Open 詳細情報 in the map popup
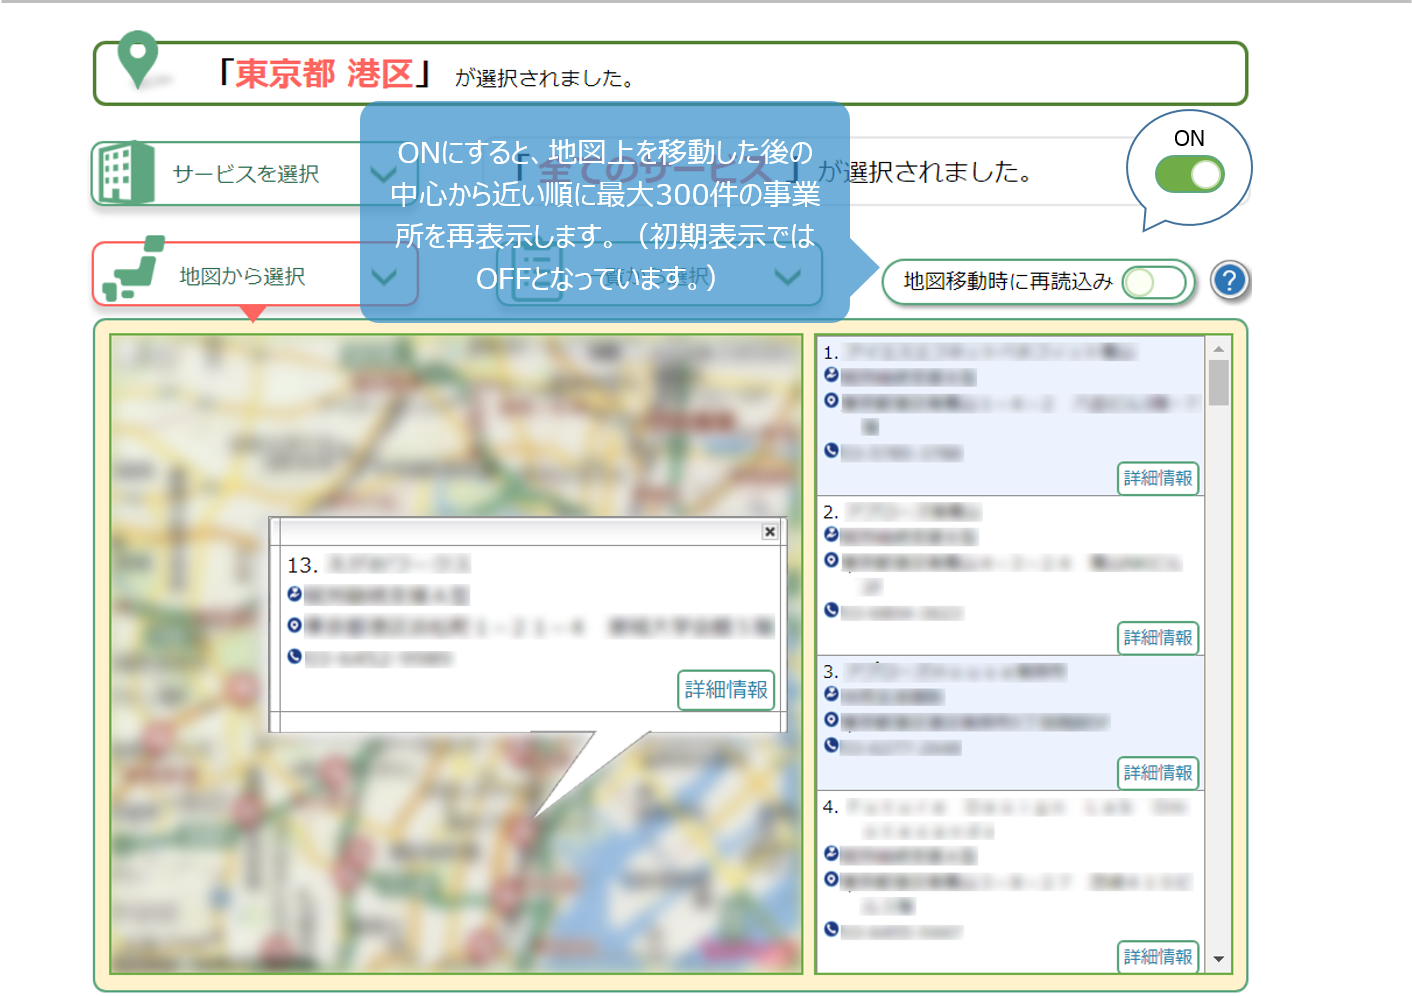 726,690
